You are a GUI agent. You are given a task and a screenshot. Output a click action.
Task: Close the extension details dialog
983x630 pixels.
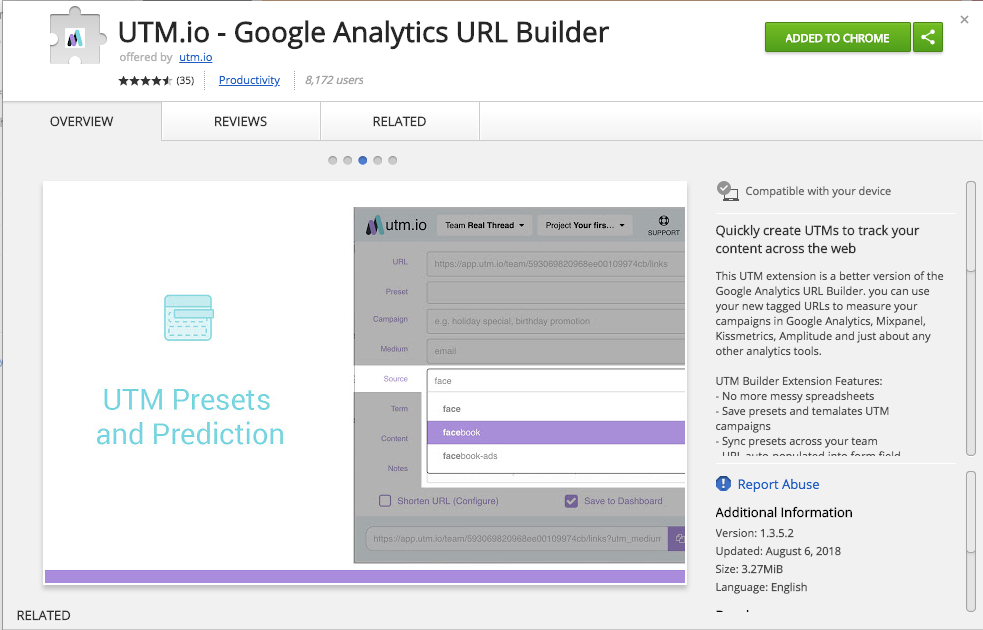[964, 20]
